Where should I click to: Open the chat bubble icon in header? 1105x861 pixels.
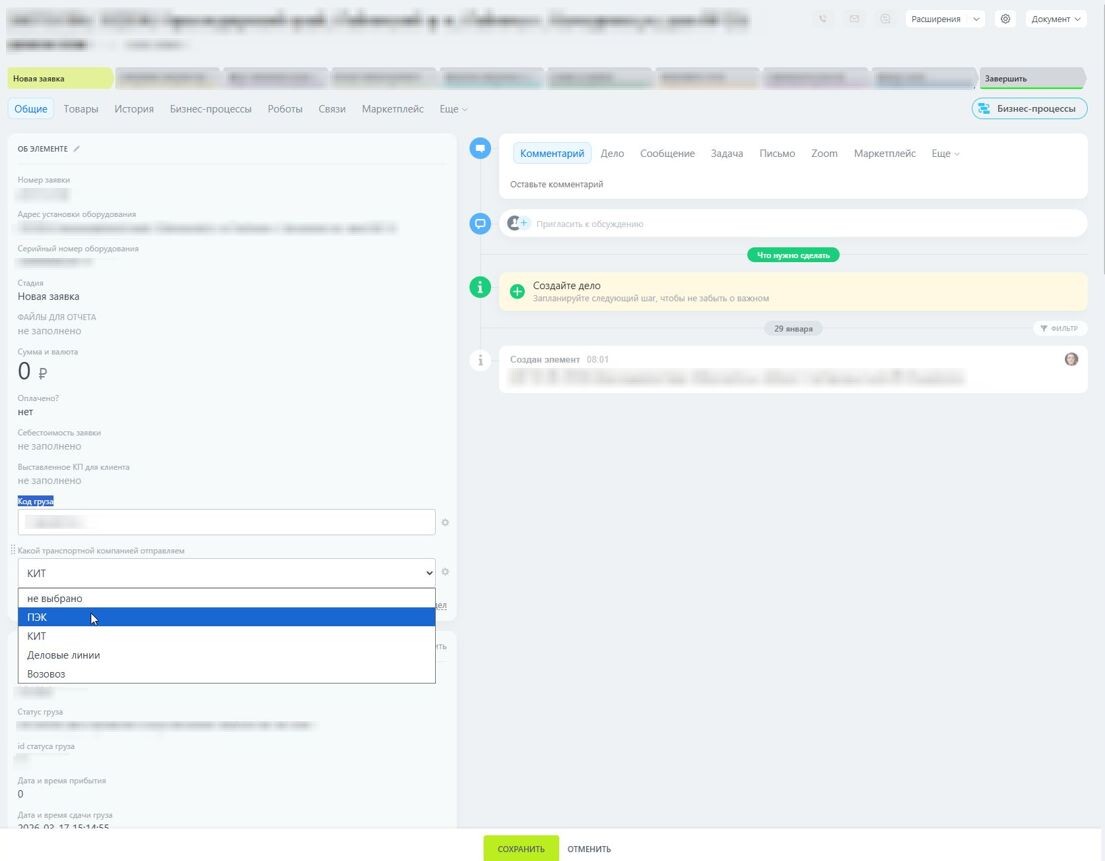point(885,19)
